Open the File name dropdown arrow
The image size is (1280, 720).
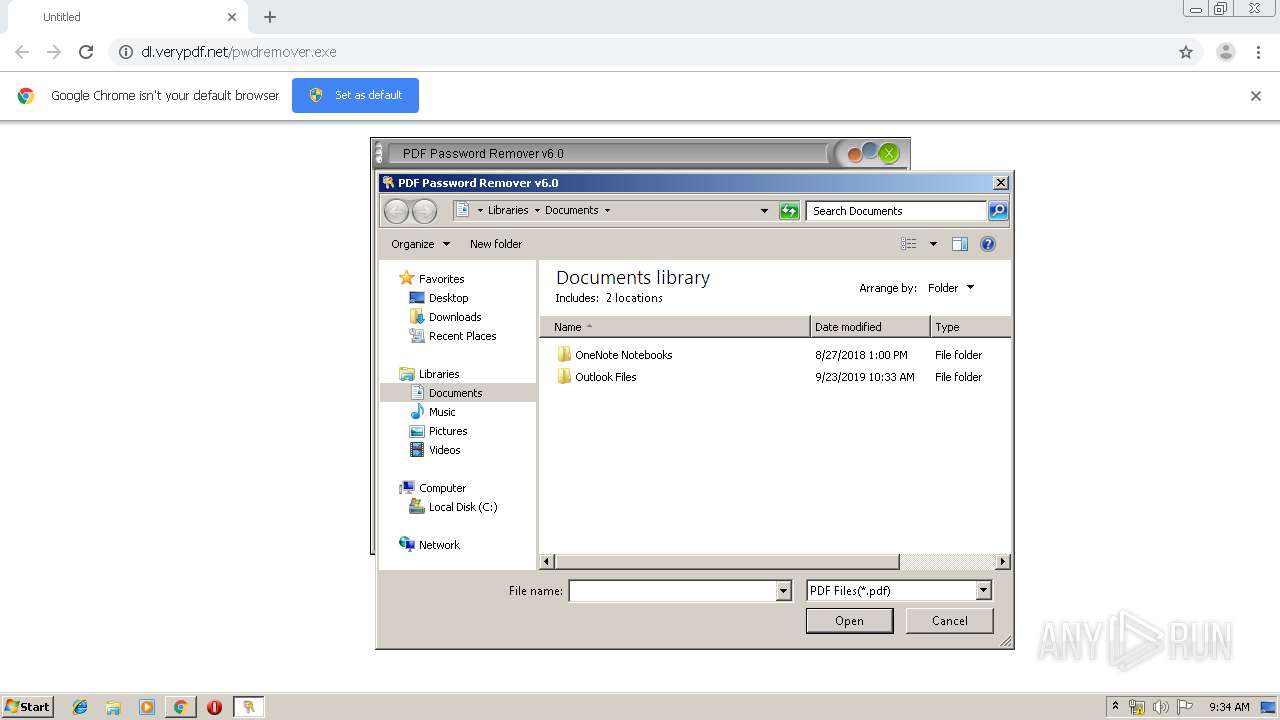coord(784,591)
